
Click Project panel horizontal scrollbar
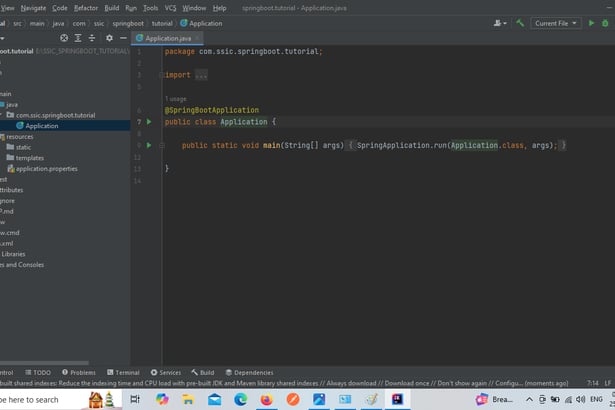(44, 363)
